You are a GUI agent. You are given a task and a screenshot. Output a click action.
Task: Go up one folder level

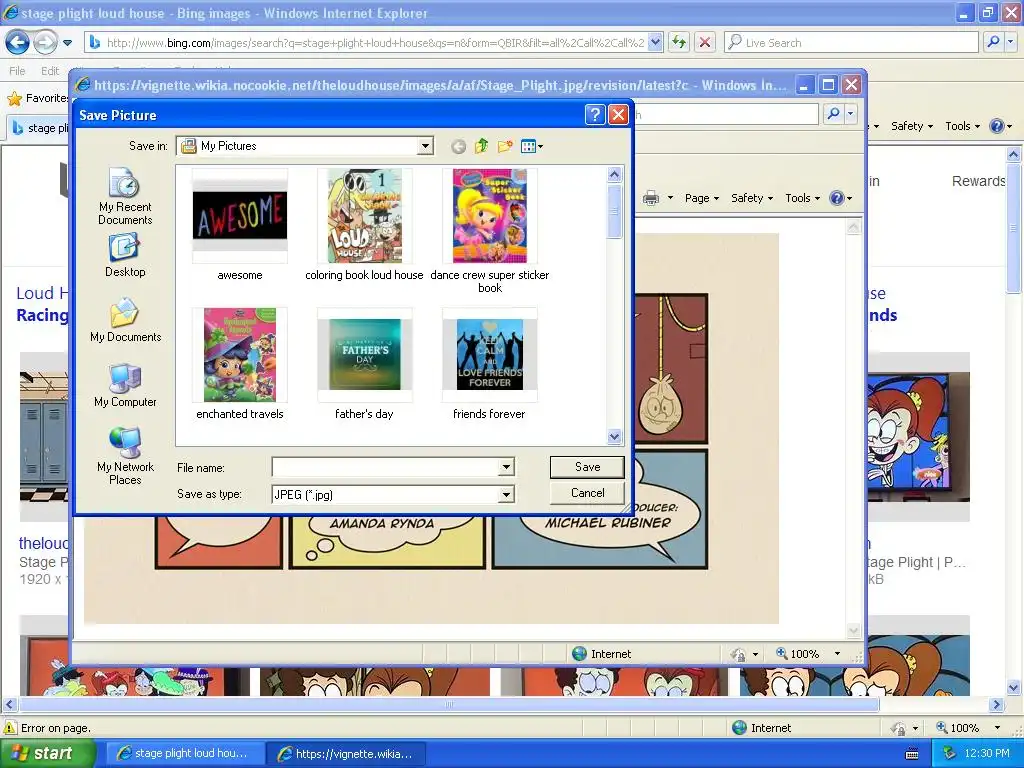(x=481, y=146)
